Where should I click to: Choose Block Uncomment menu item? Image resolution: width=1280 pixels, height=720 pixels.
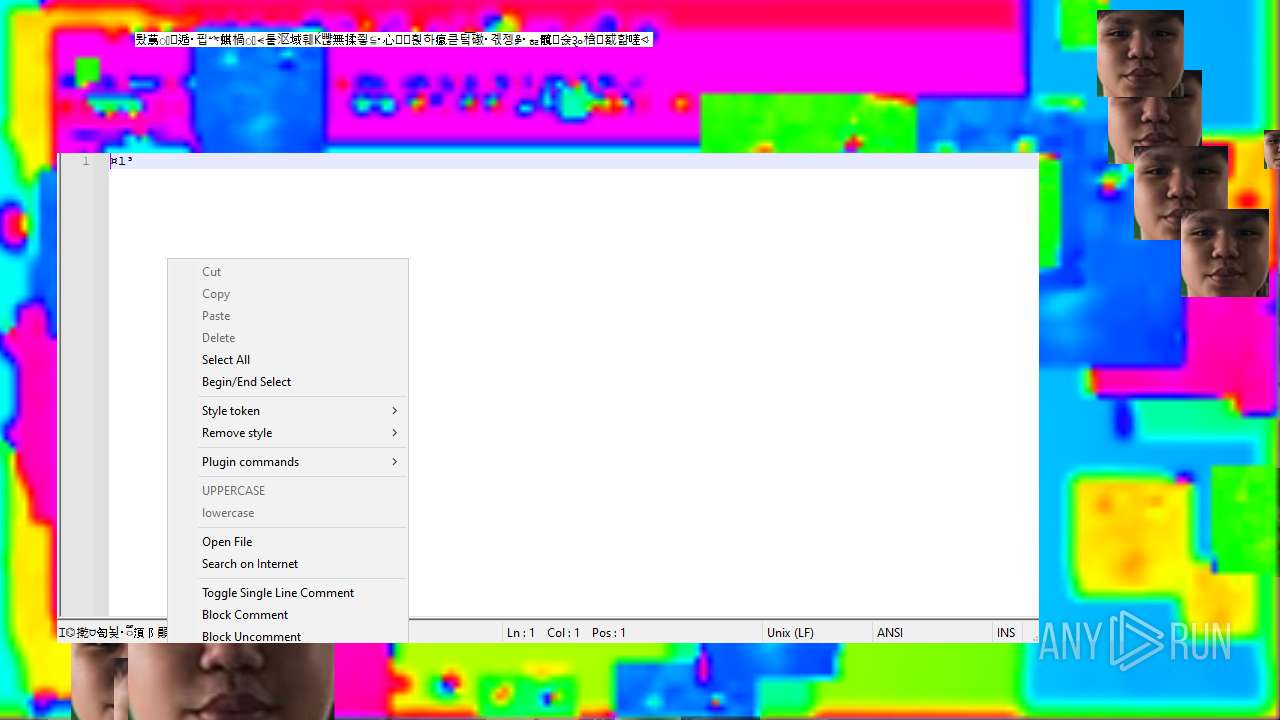coord(287,635)
